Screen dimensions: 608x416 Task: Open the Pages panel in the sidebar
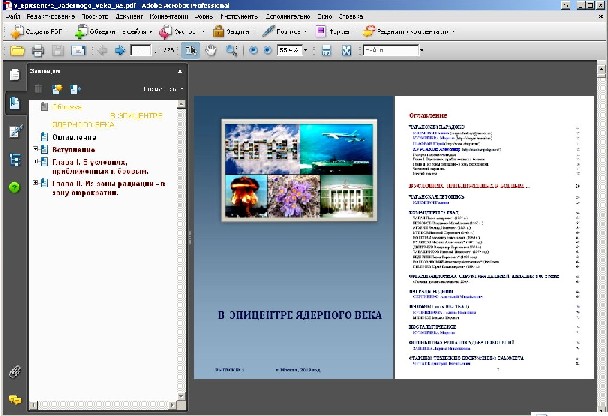[x=15, y=75]
